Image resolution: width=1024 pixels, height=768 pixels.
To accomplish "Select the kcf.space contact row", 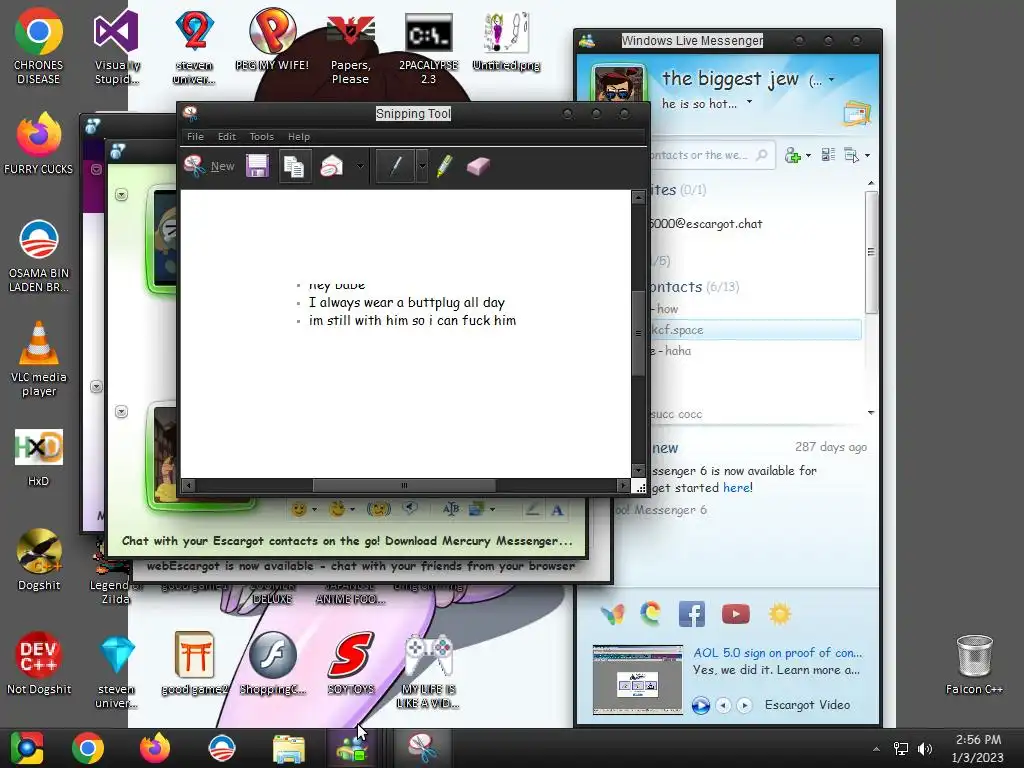I will tap(756, 330).
